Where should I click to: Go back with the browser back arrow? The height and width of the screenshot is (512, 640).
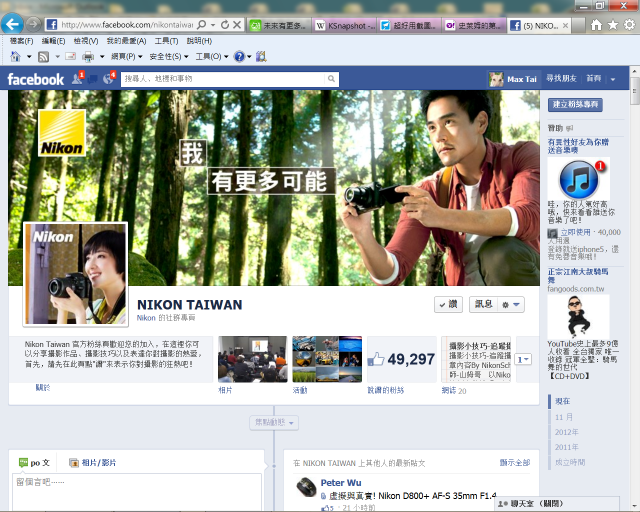(x=12, y=24)
